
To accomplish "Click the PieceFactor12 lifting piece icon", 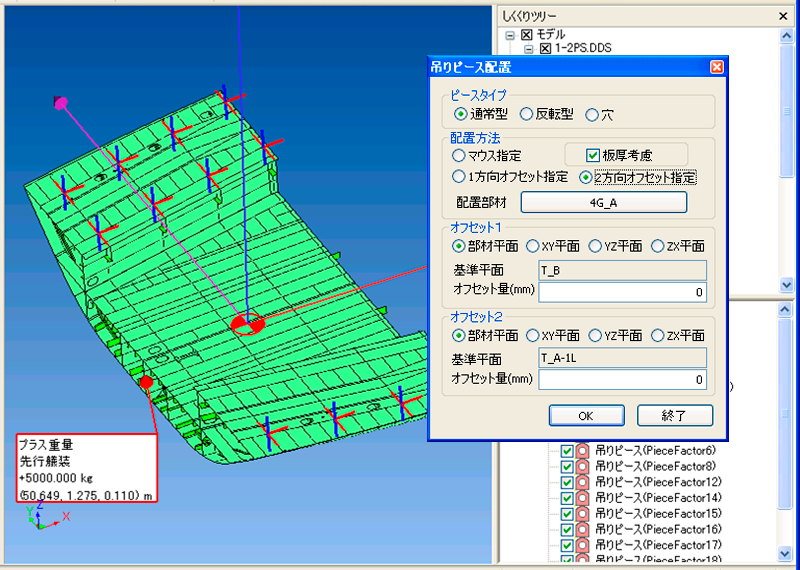I will tap(582, 482).
